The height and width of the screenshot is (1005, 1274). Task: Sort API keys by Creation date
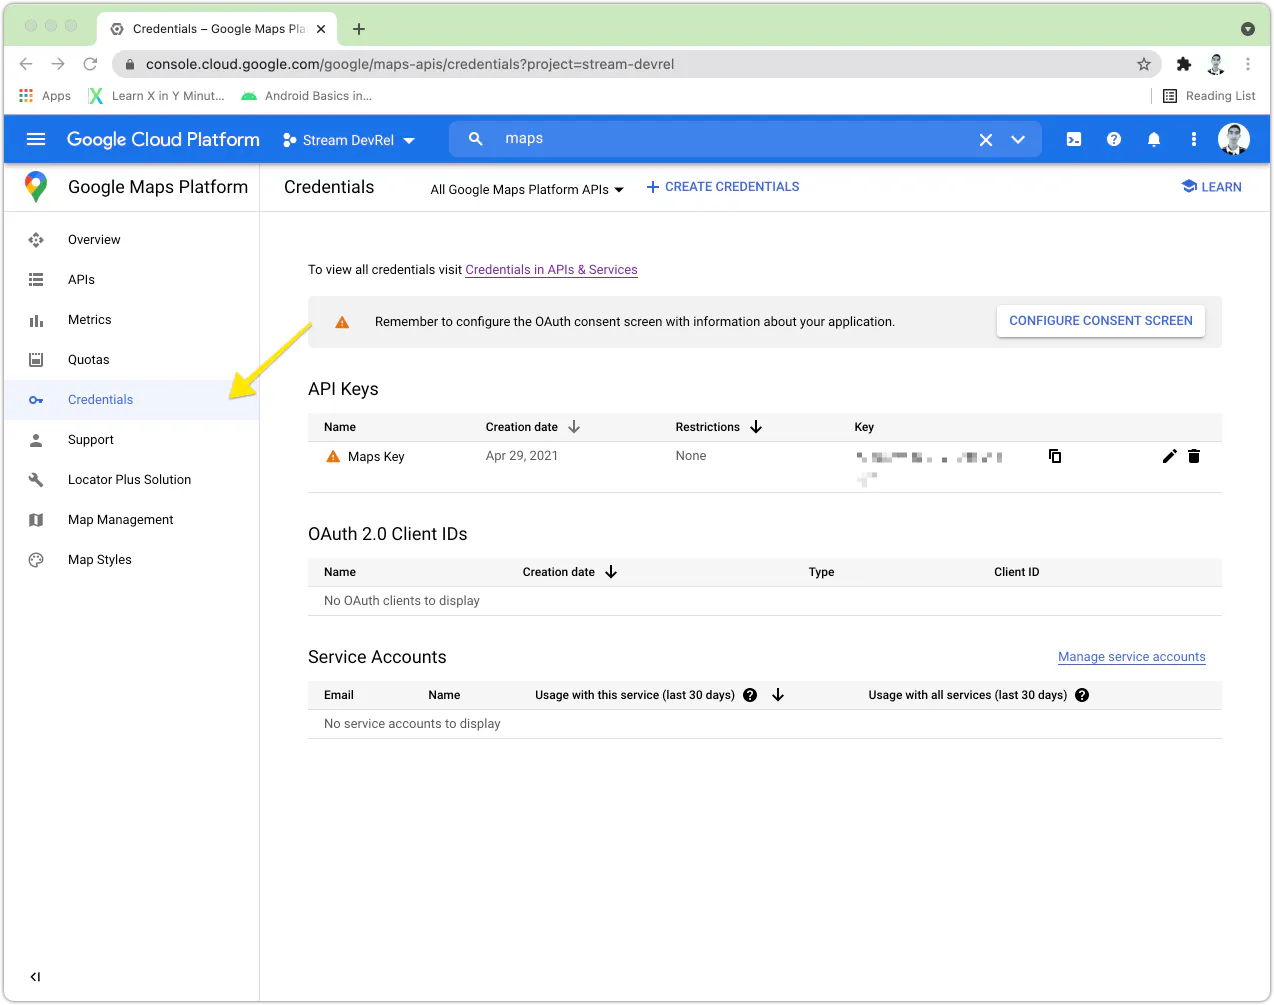[532, 427]
